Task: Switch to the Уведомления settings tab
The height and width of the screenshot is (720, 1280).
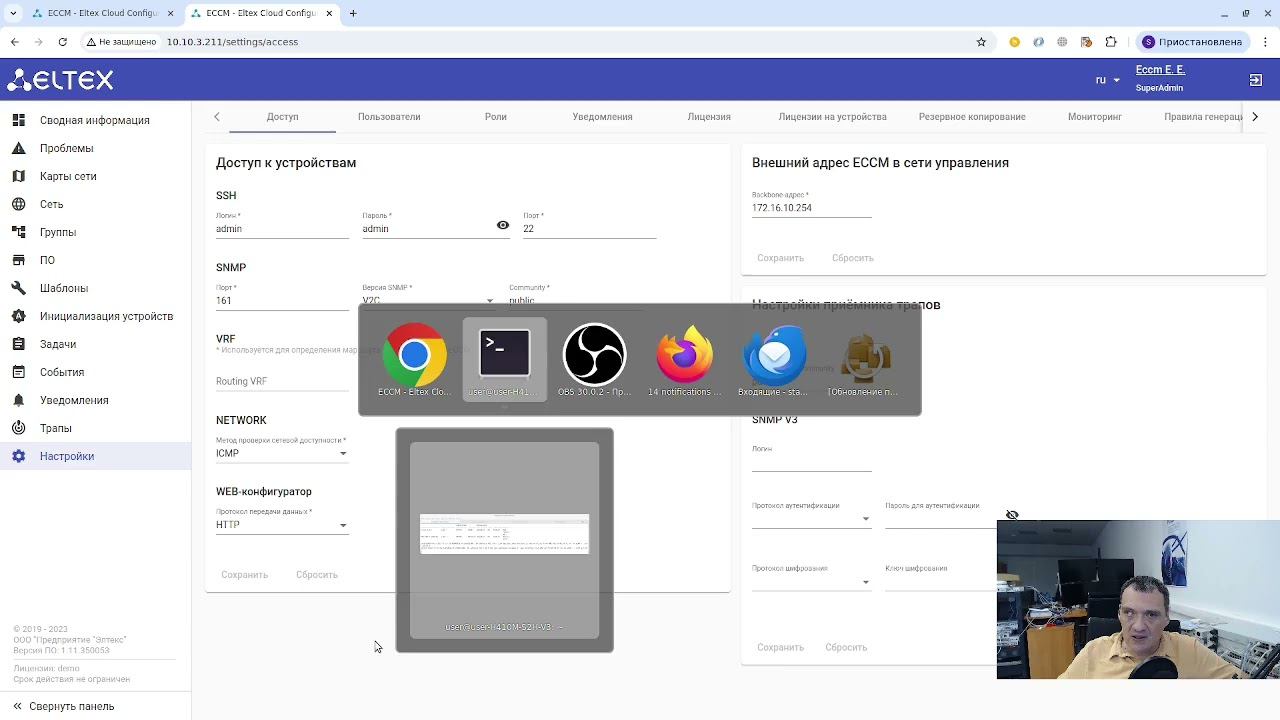Action: [602, 117]
